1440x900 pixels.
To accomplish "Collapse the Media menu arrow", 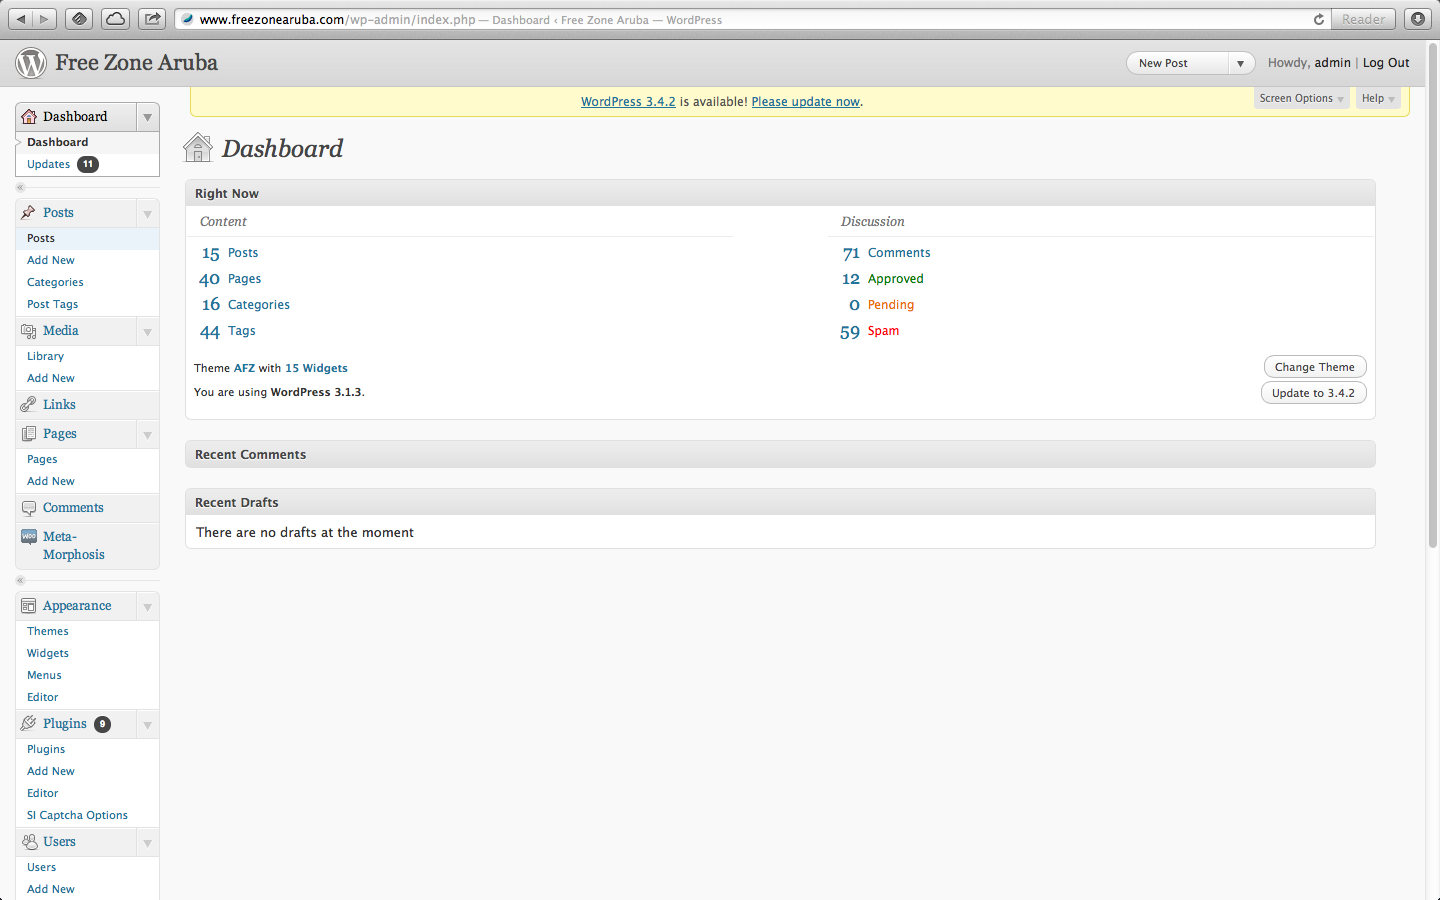I will tap(148, 331).
